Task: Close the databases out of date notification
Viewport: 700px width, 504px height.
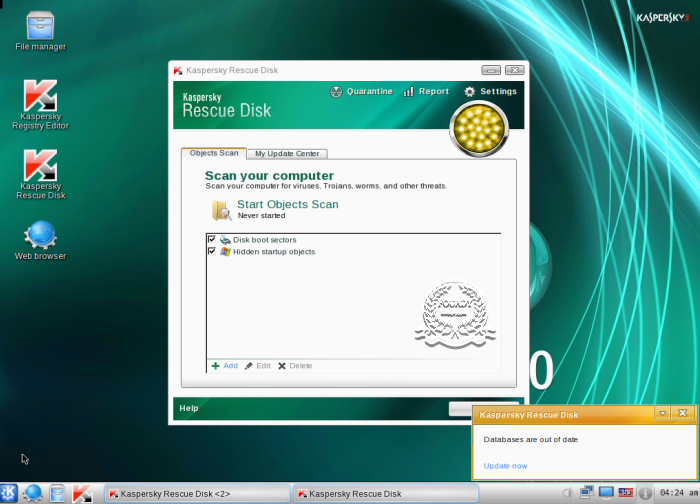Action: pos(682,413)
